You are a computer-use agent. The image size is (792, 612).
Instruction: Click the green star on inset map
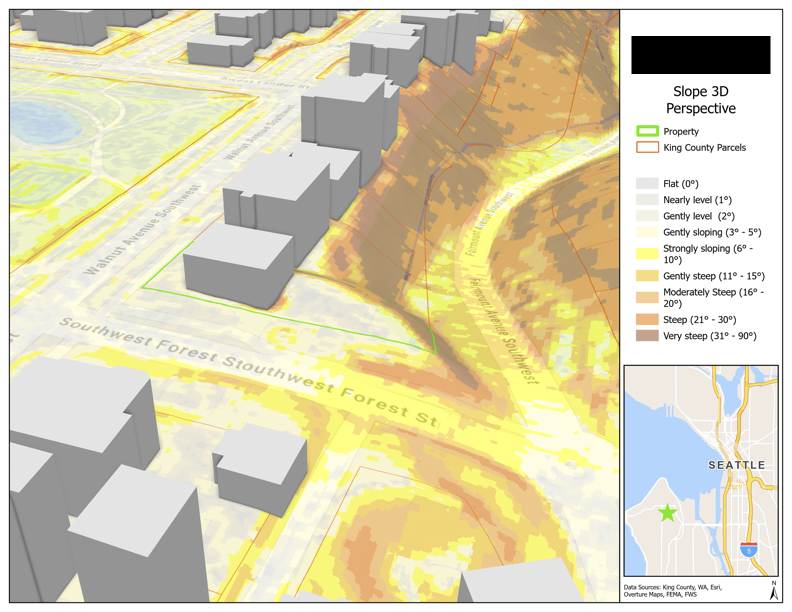point(667,513)
